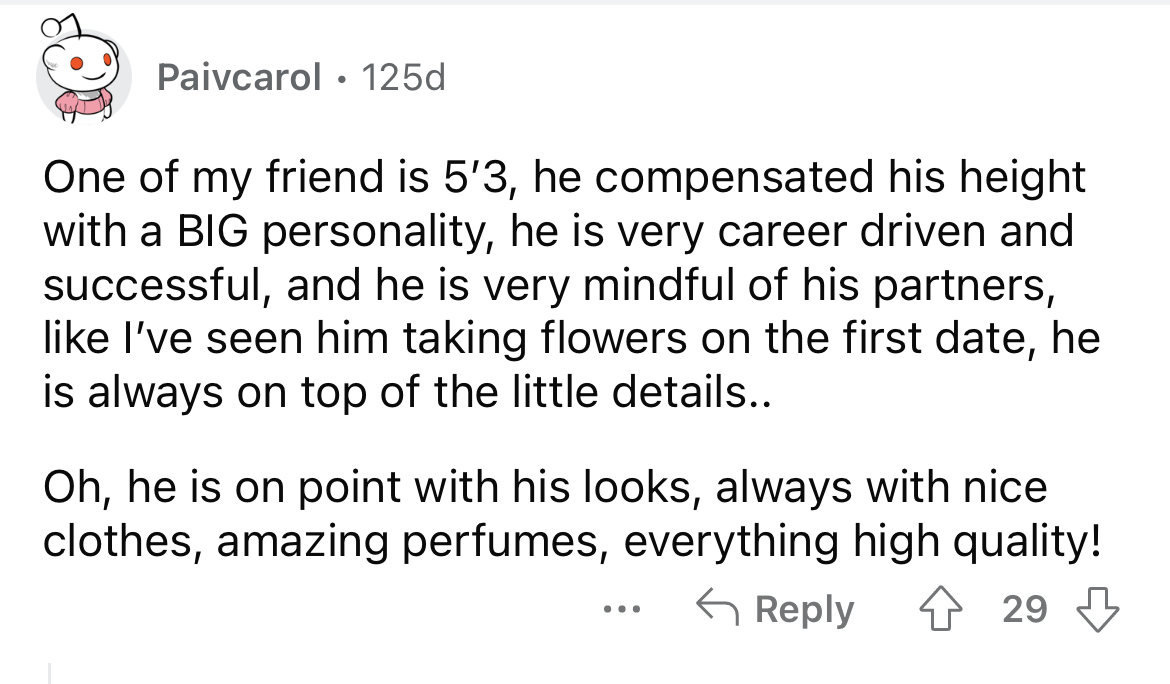
Task: Click the Reply button label
Action: click(804, 610)
